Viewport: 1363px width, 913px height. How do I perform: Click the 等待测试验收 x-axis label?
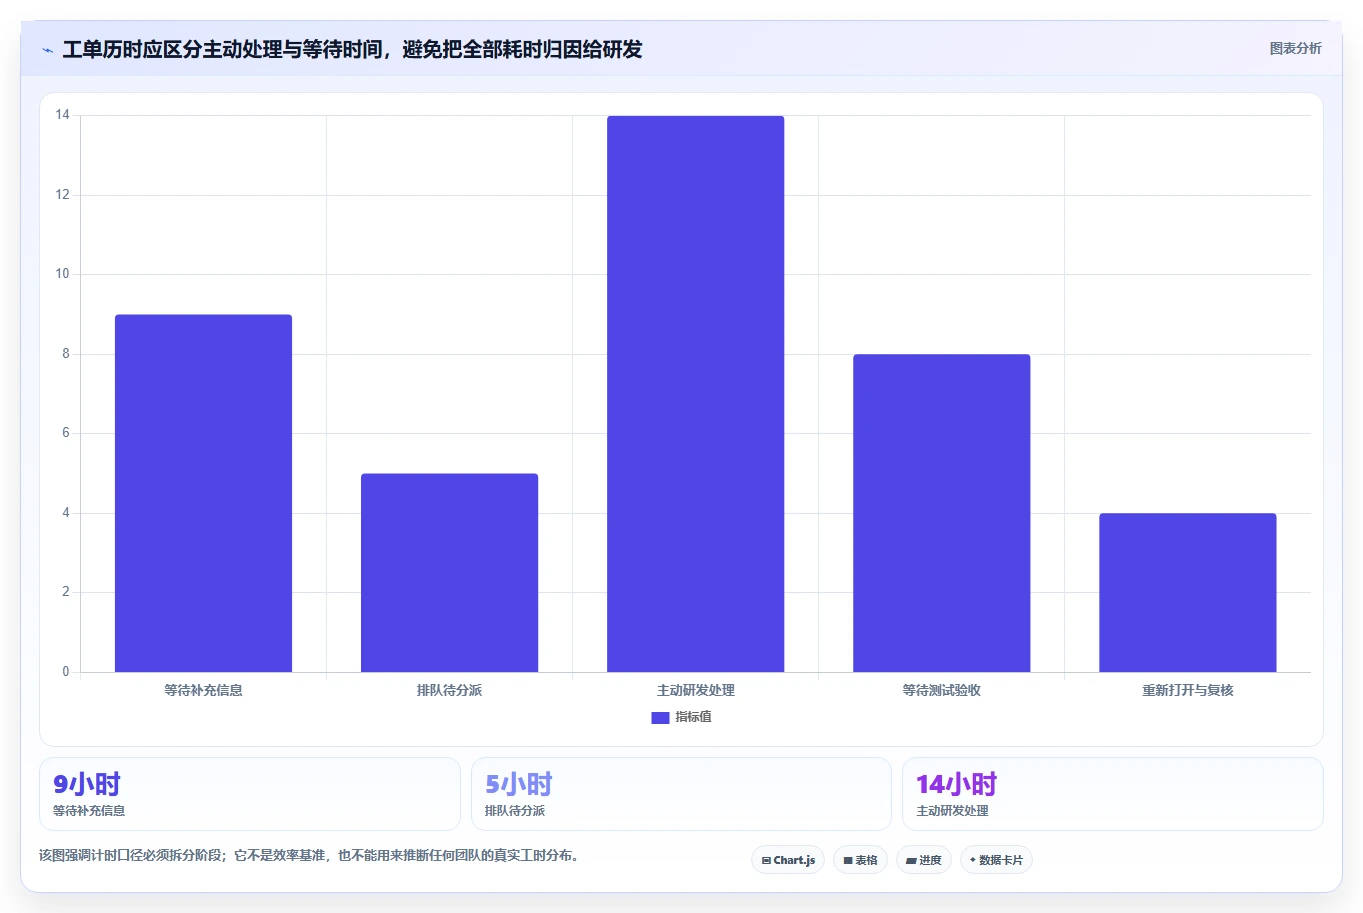[x=941, y=690]
